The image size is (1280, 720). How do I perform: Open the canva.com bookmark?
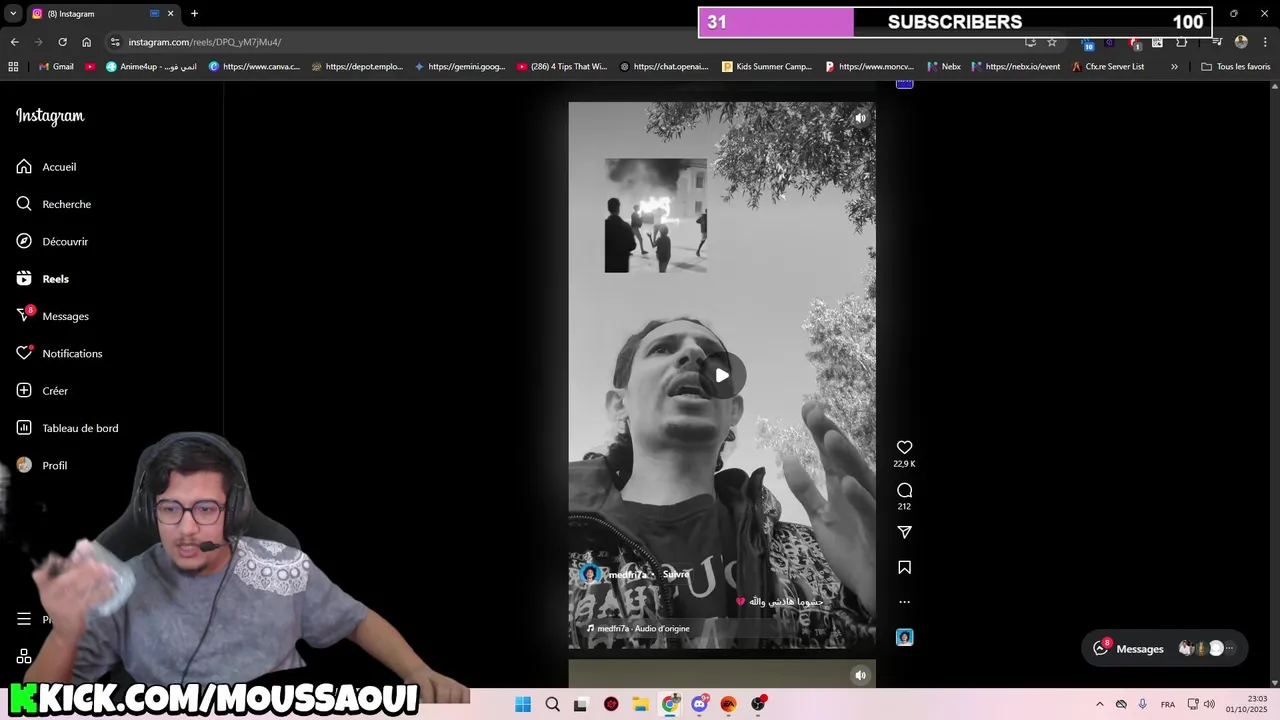[x=254, y=67]
